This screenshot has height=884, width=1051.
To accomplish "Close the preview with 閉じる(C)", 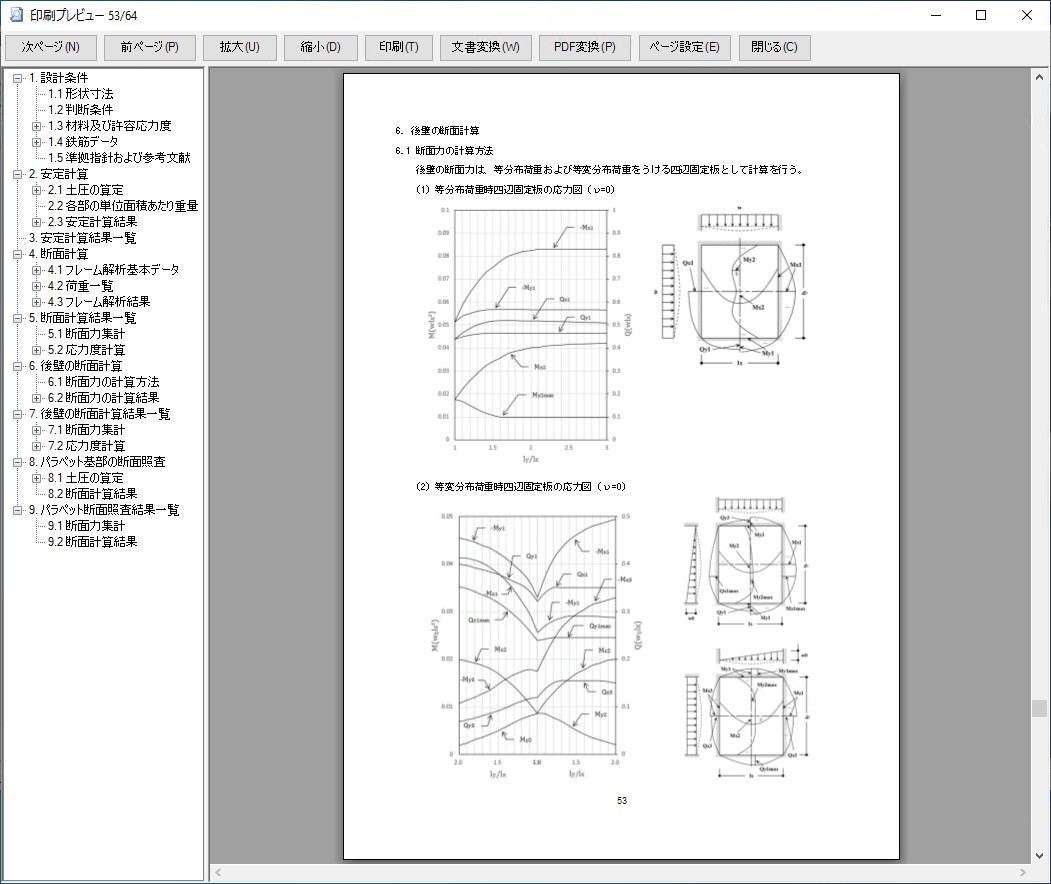I will coord(774,47).
